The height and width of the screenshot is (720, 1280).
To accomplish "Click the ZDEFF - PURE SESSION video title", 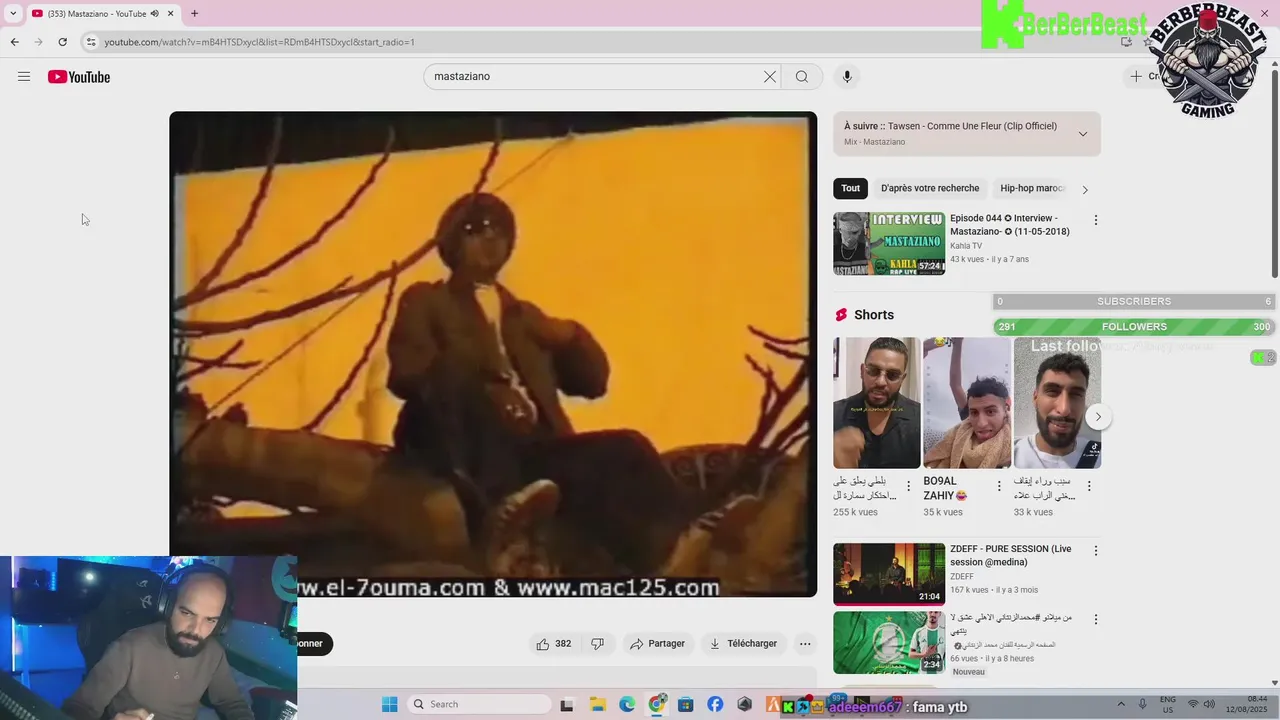I will 1010,556.
